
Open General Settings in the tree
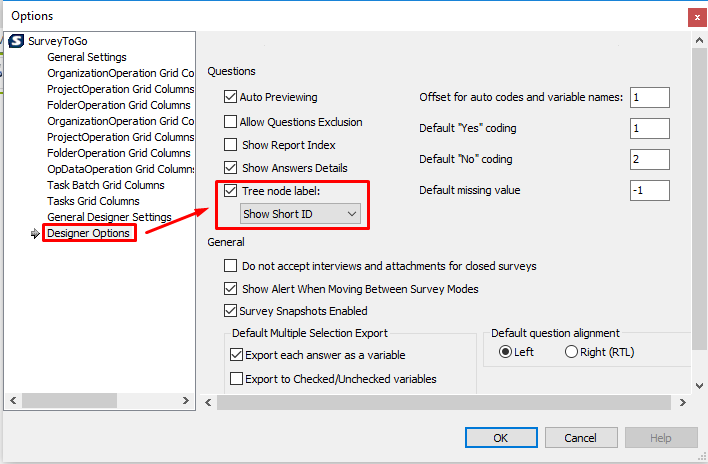coord(87,57)
